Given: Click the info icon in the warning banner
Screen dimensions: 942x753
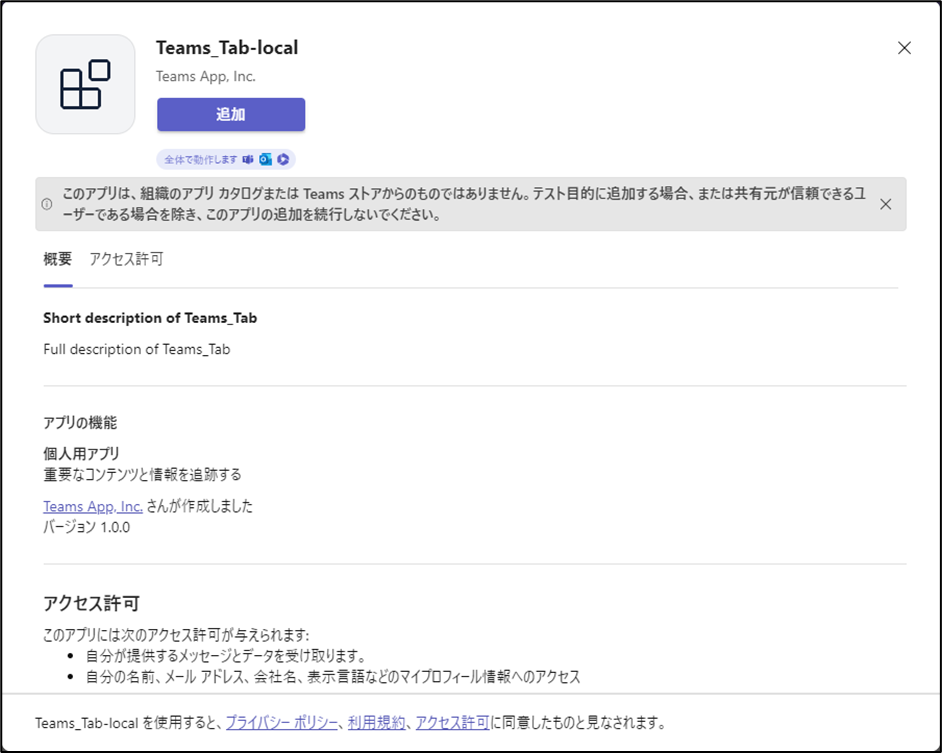Looking at the screenshot, I should 47,204.
